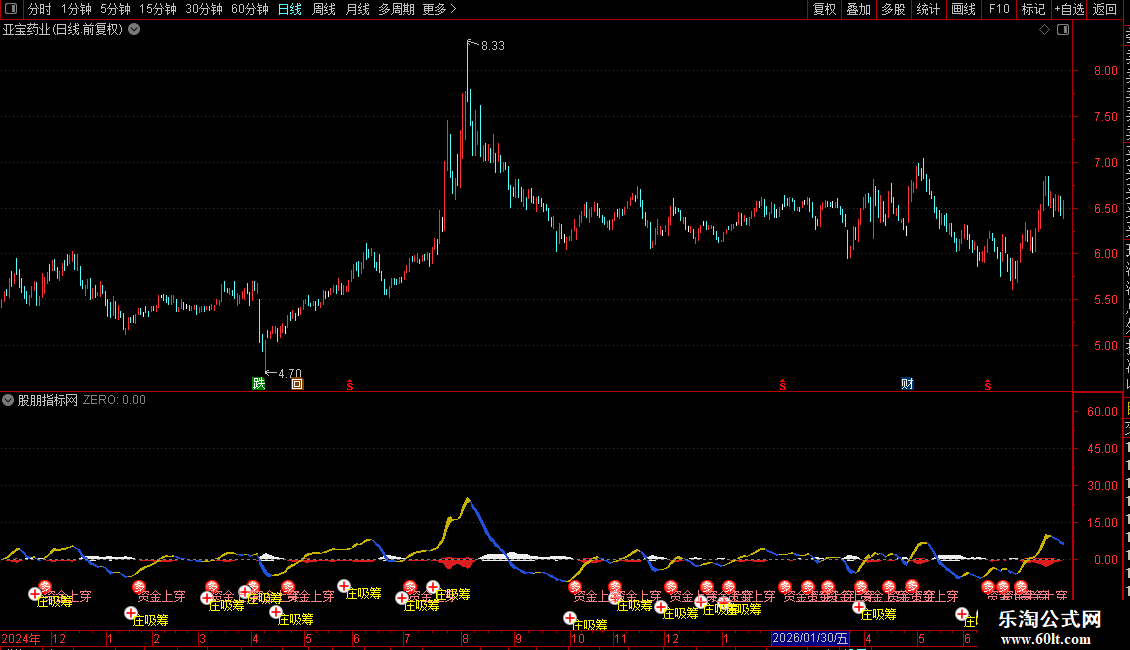Select the 60分钟 timeframe
Screen dimensions: 1130x650
pos(249,9)
